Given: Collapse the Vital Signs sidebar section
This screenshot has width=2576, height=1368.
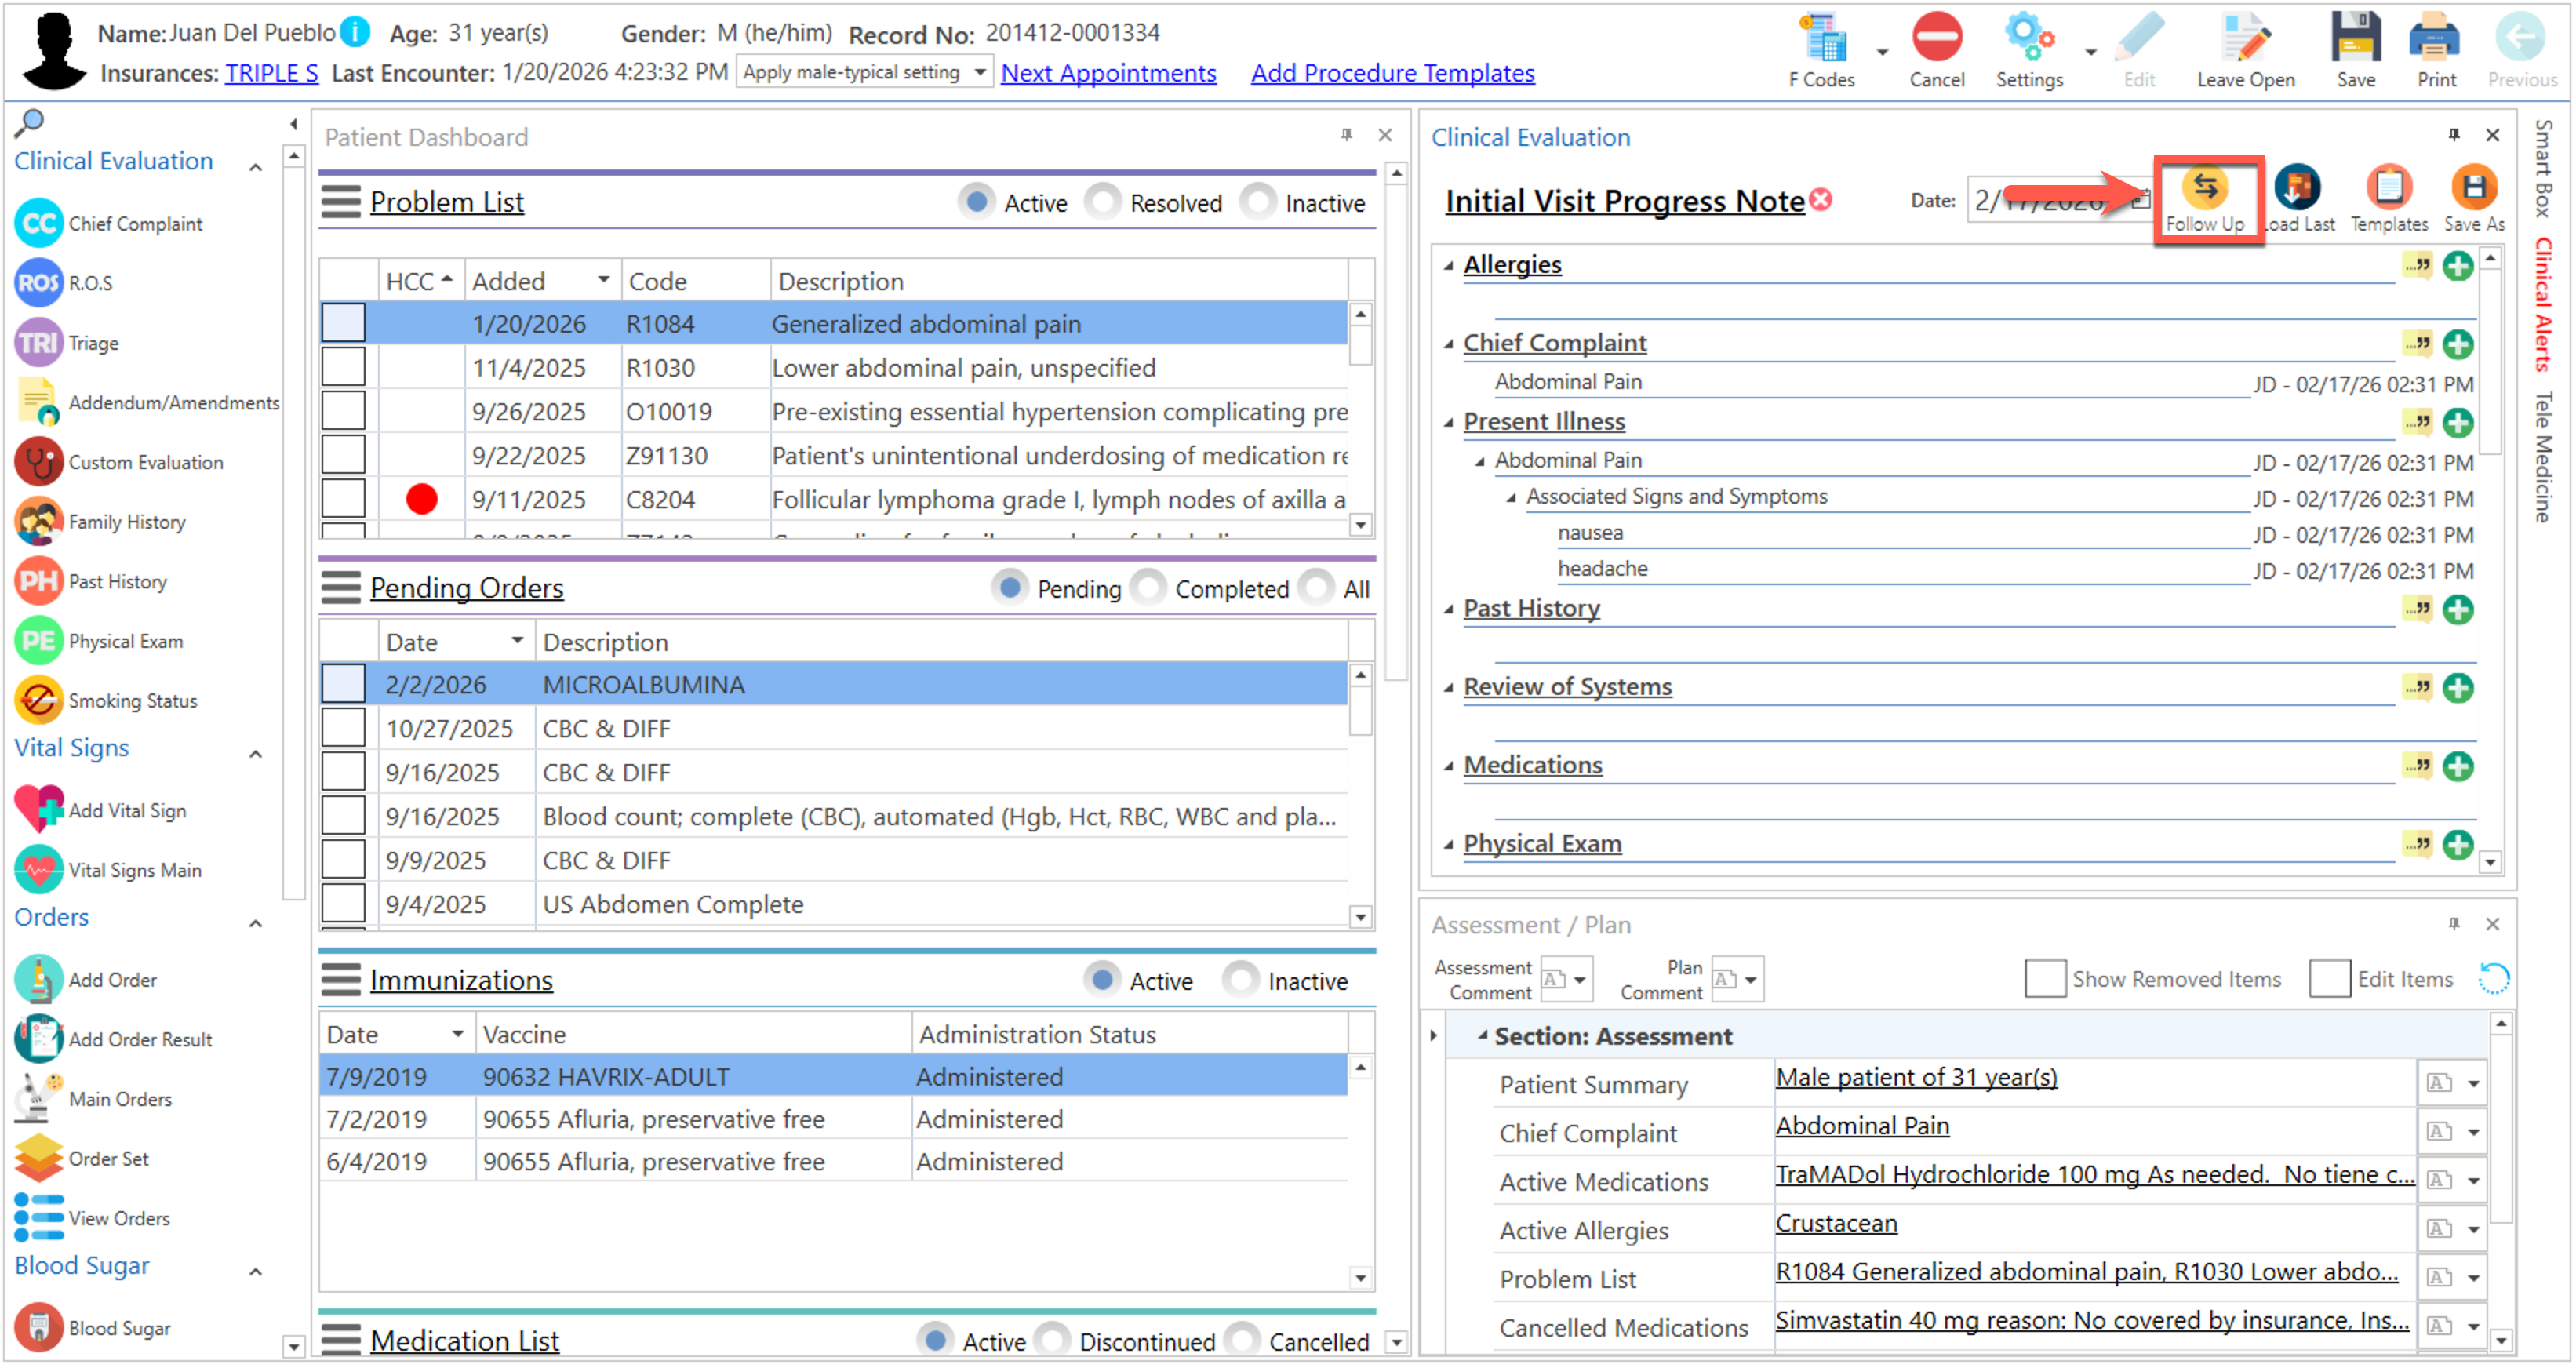Looking at the screenshot, I should coord(256,755).
